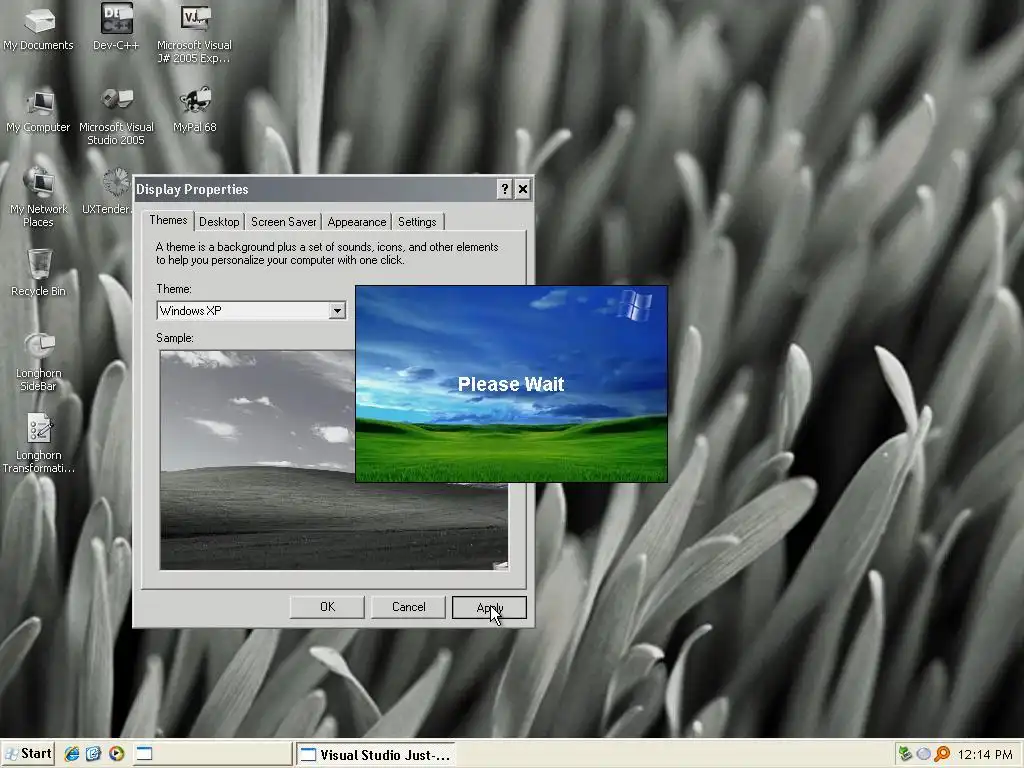Click the Cancel button
This screenshot has width=1024, height=768.
point(408,607)
